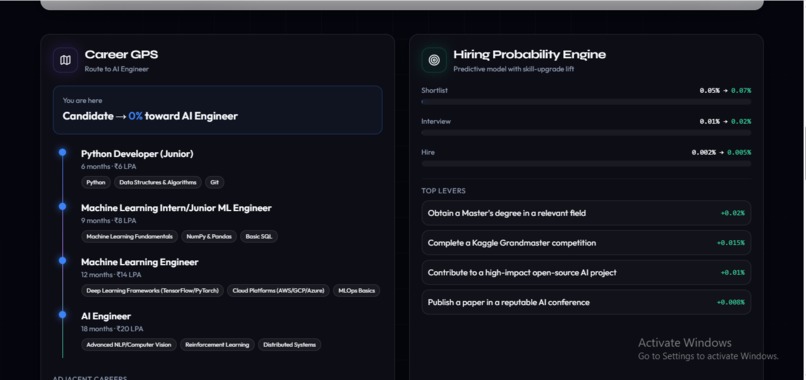Open the Master's degree lever card
Viewport: 806px width, 380px height.
click(586, 213)
